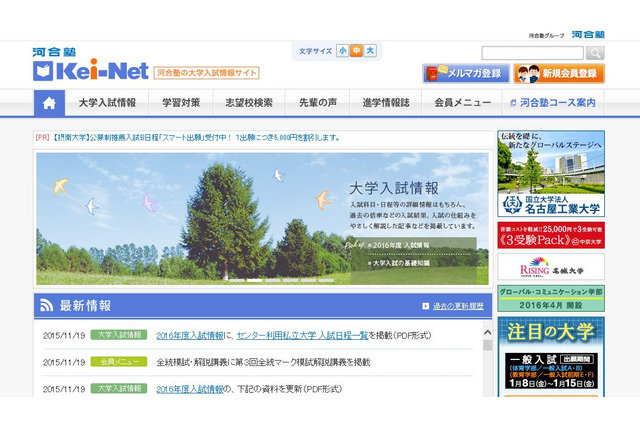Click the 会員メニュー tag in news list
Viewport: 640px width, 426px height.
(119, 362)
